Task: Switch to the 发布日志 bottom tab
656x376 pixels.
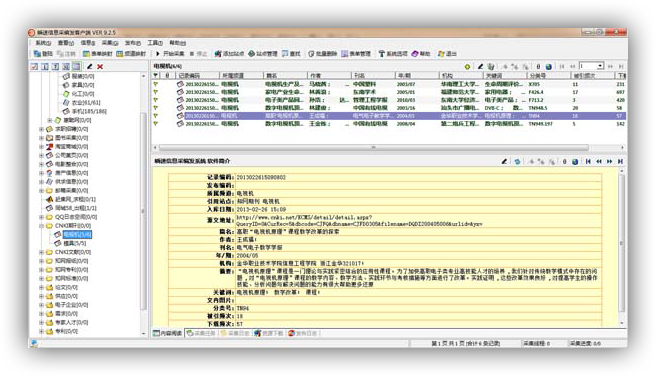Action: 302,333
